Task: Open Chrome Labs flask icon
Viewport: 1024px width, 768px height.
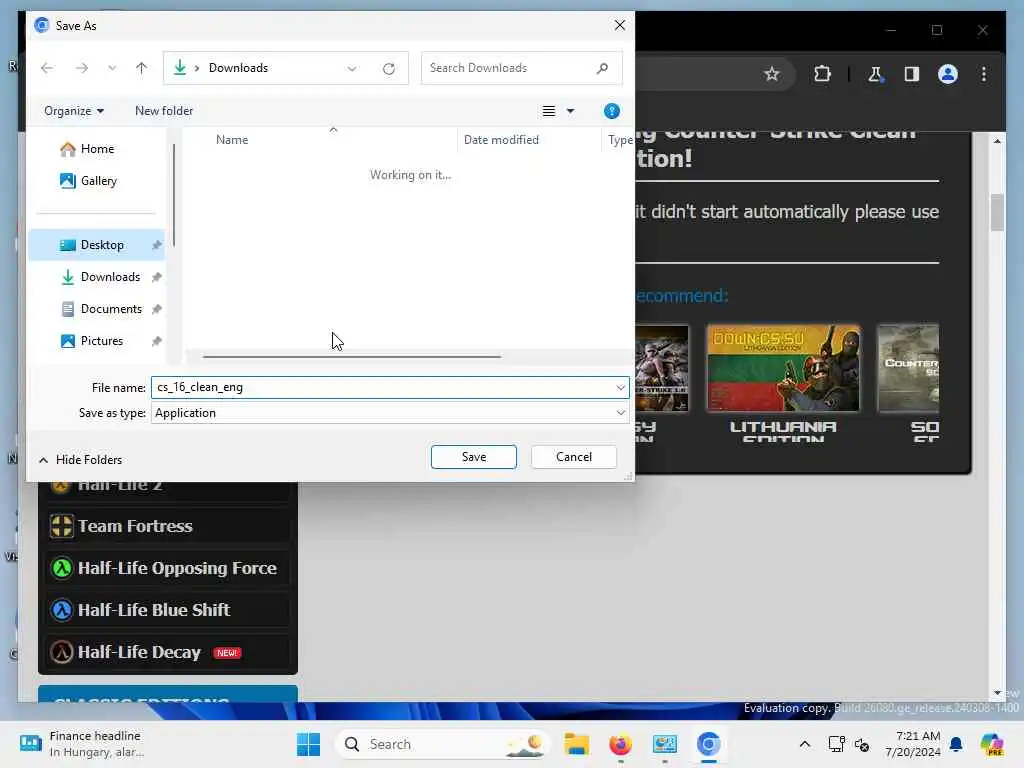Action: [x=875, y=74]
